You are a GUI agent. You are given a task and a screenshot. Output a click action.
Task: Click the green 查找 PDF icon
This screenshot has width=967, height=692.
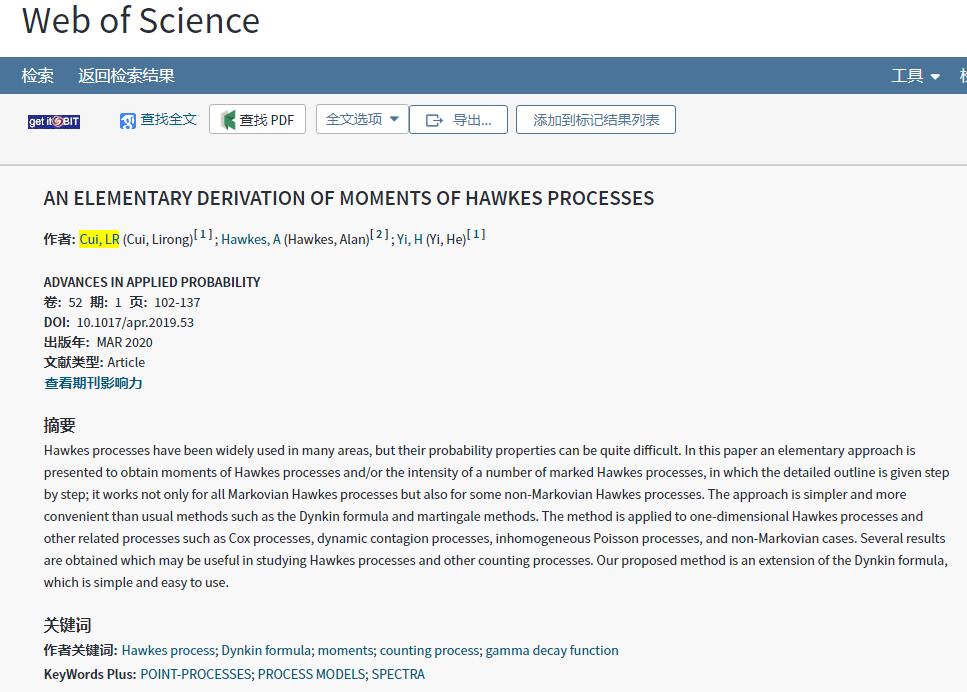[228, 120]
